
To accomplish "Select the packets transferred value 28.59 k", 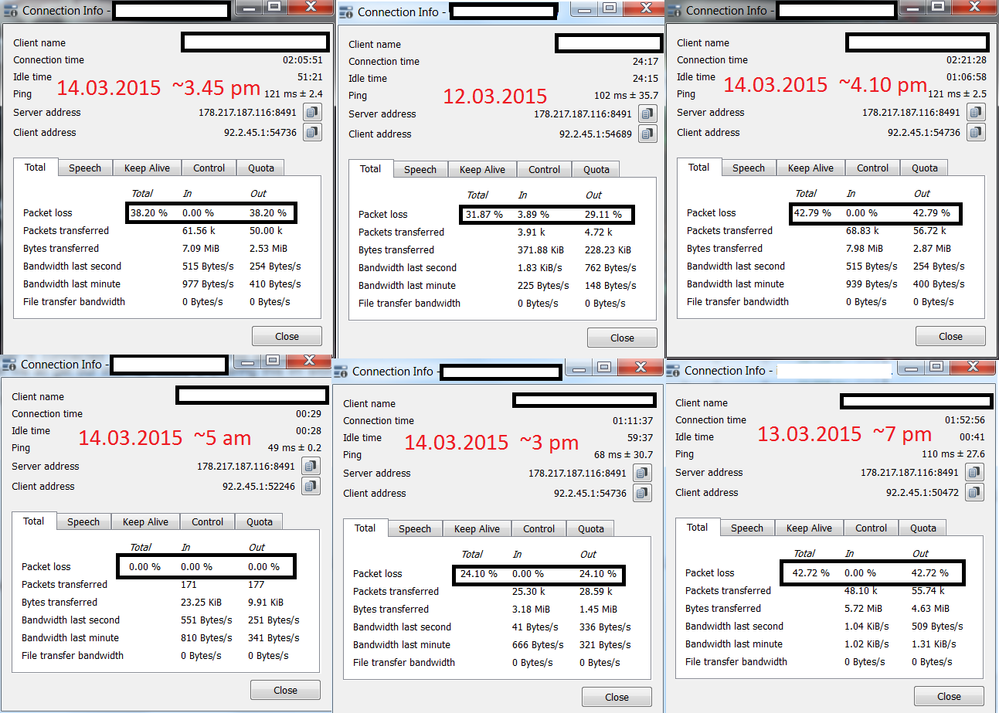I will (595, 591).
